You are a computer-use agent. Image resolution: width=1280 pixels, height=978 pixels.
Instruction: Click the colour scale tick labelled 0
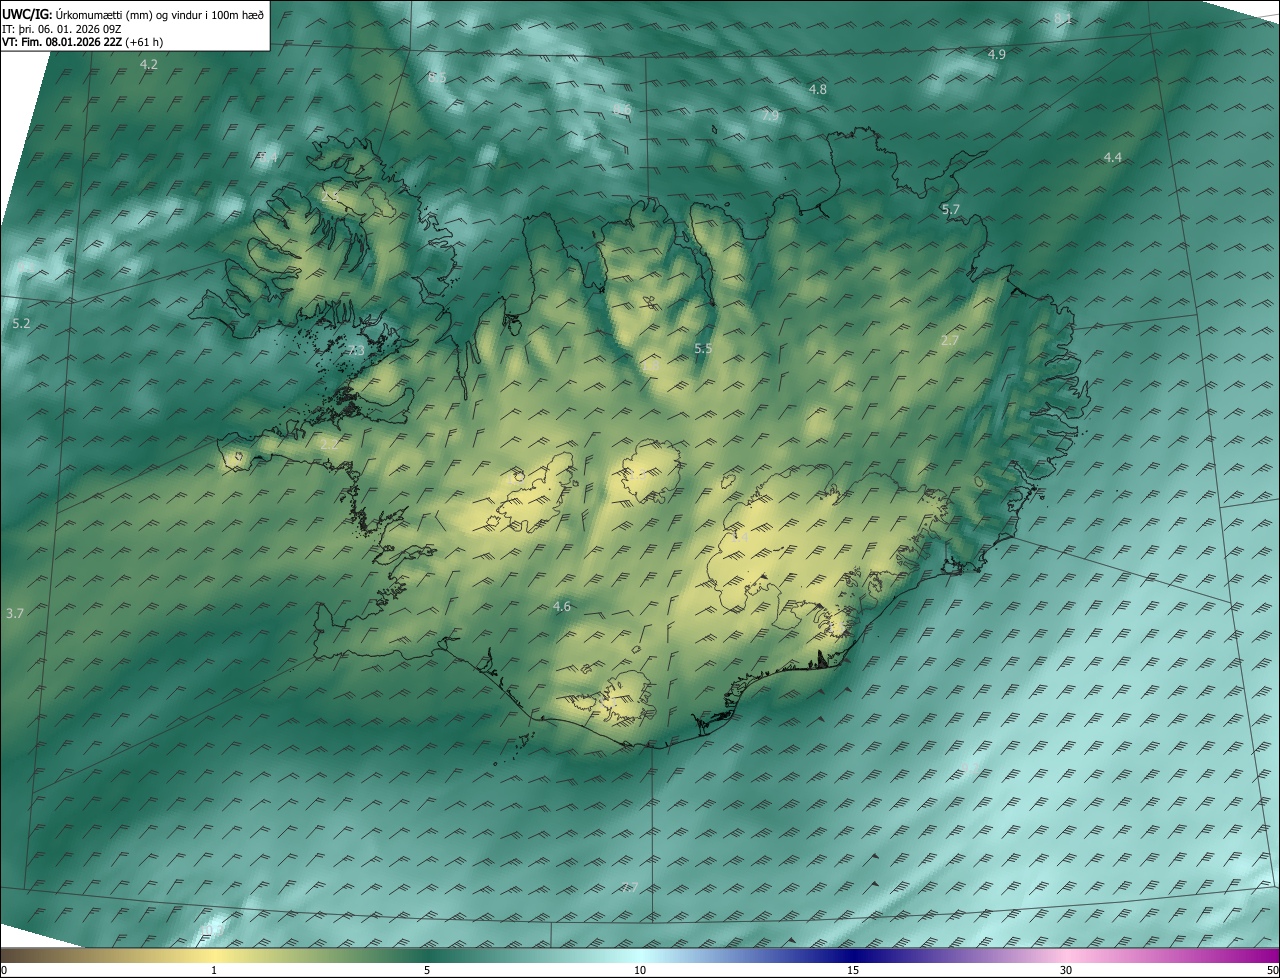(x=3, y=970)
